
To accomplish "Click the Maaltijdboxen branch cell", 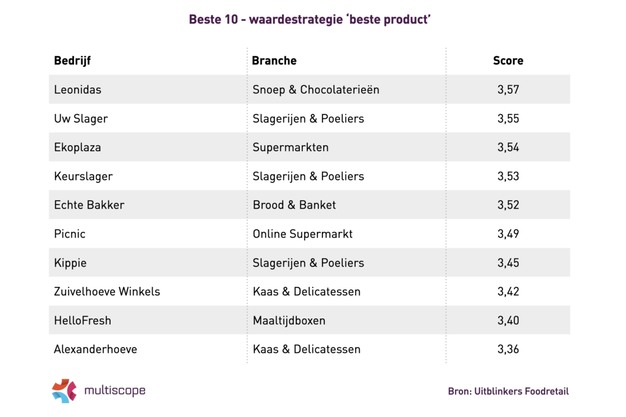I will point(293,320).
